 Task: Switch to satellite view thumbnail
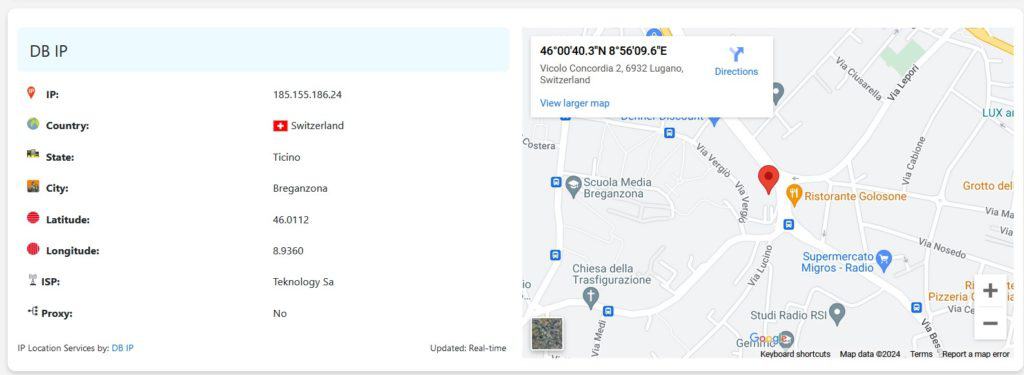pyautogui.click(x=547, y=333)
